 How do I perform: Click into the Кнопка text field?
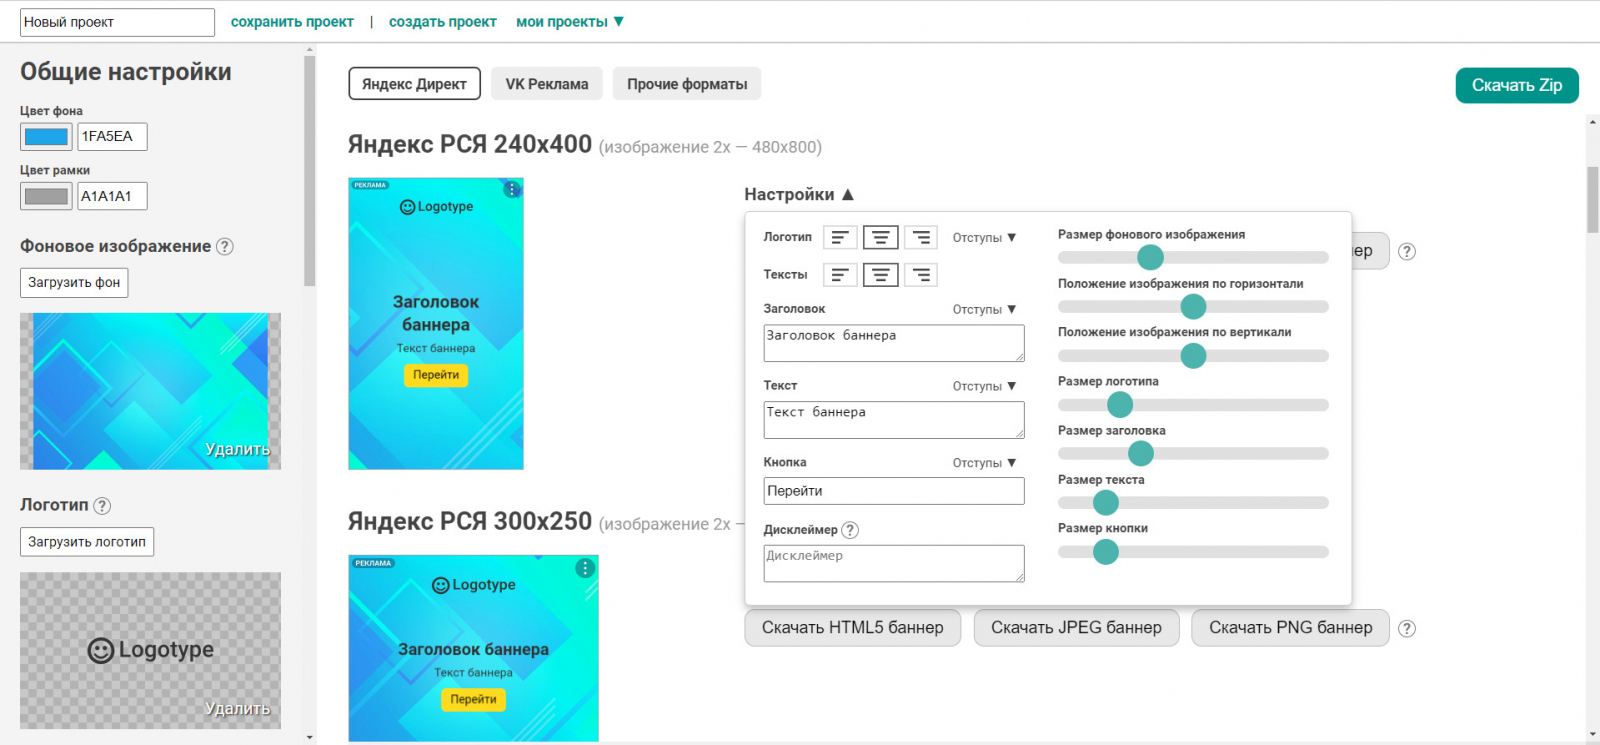point(894,491)
